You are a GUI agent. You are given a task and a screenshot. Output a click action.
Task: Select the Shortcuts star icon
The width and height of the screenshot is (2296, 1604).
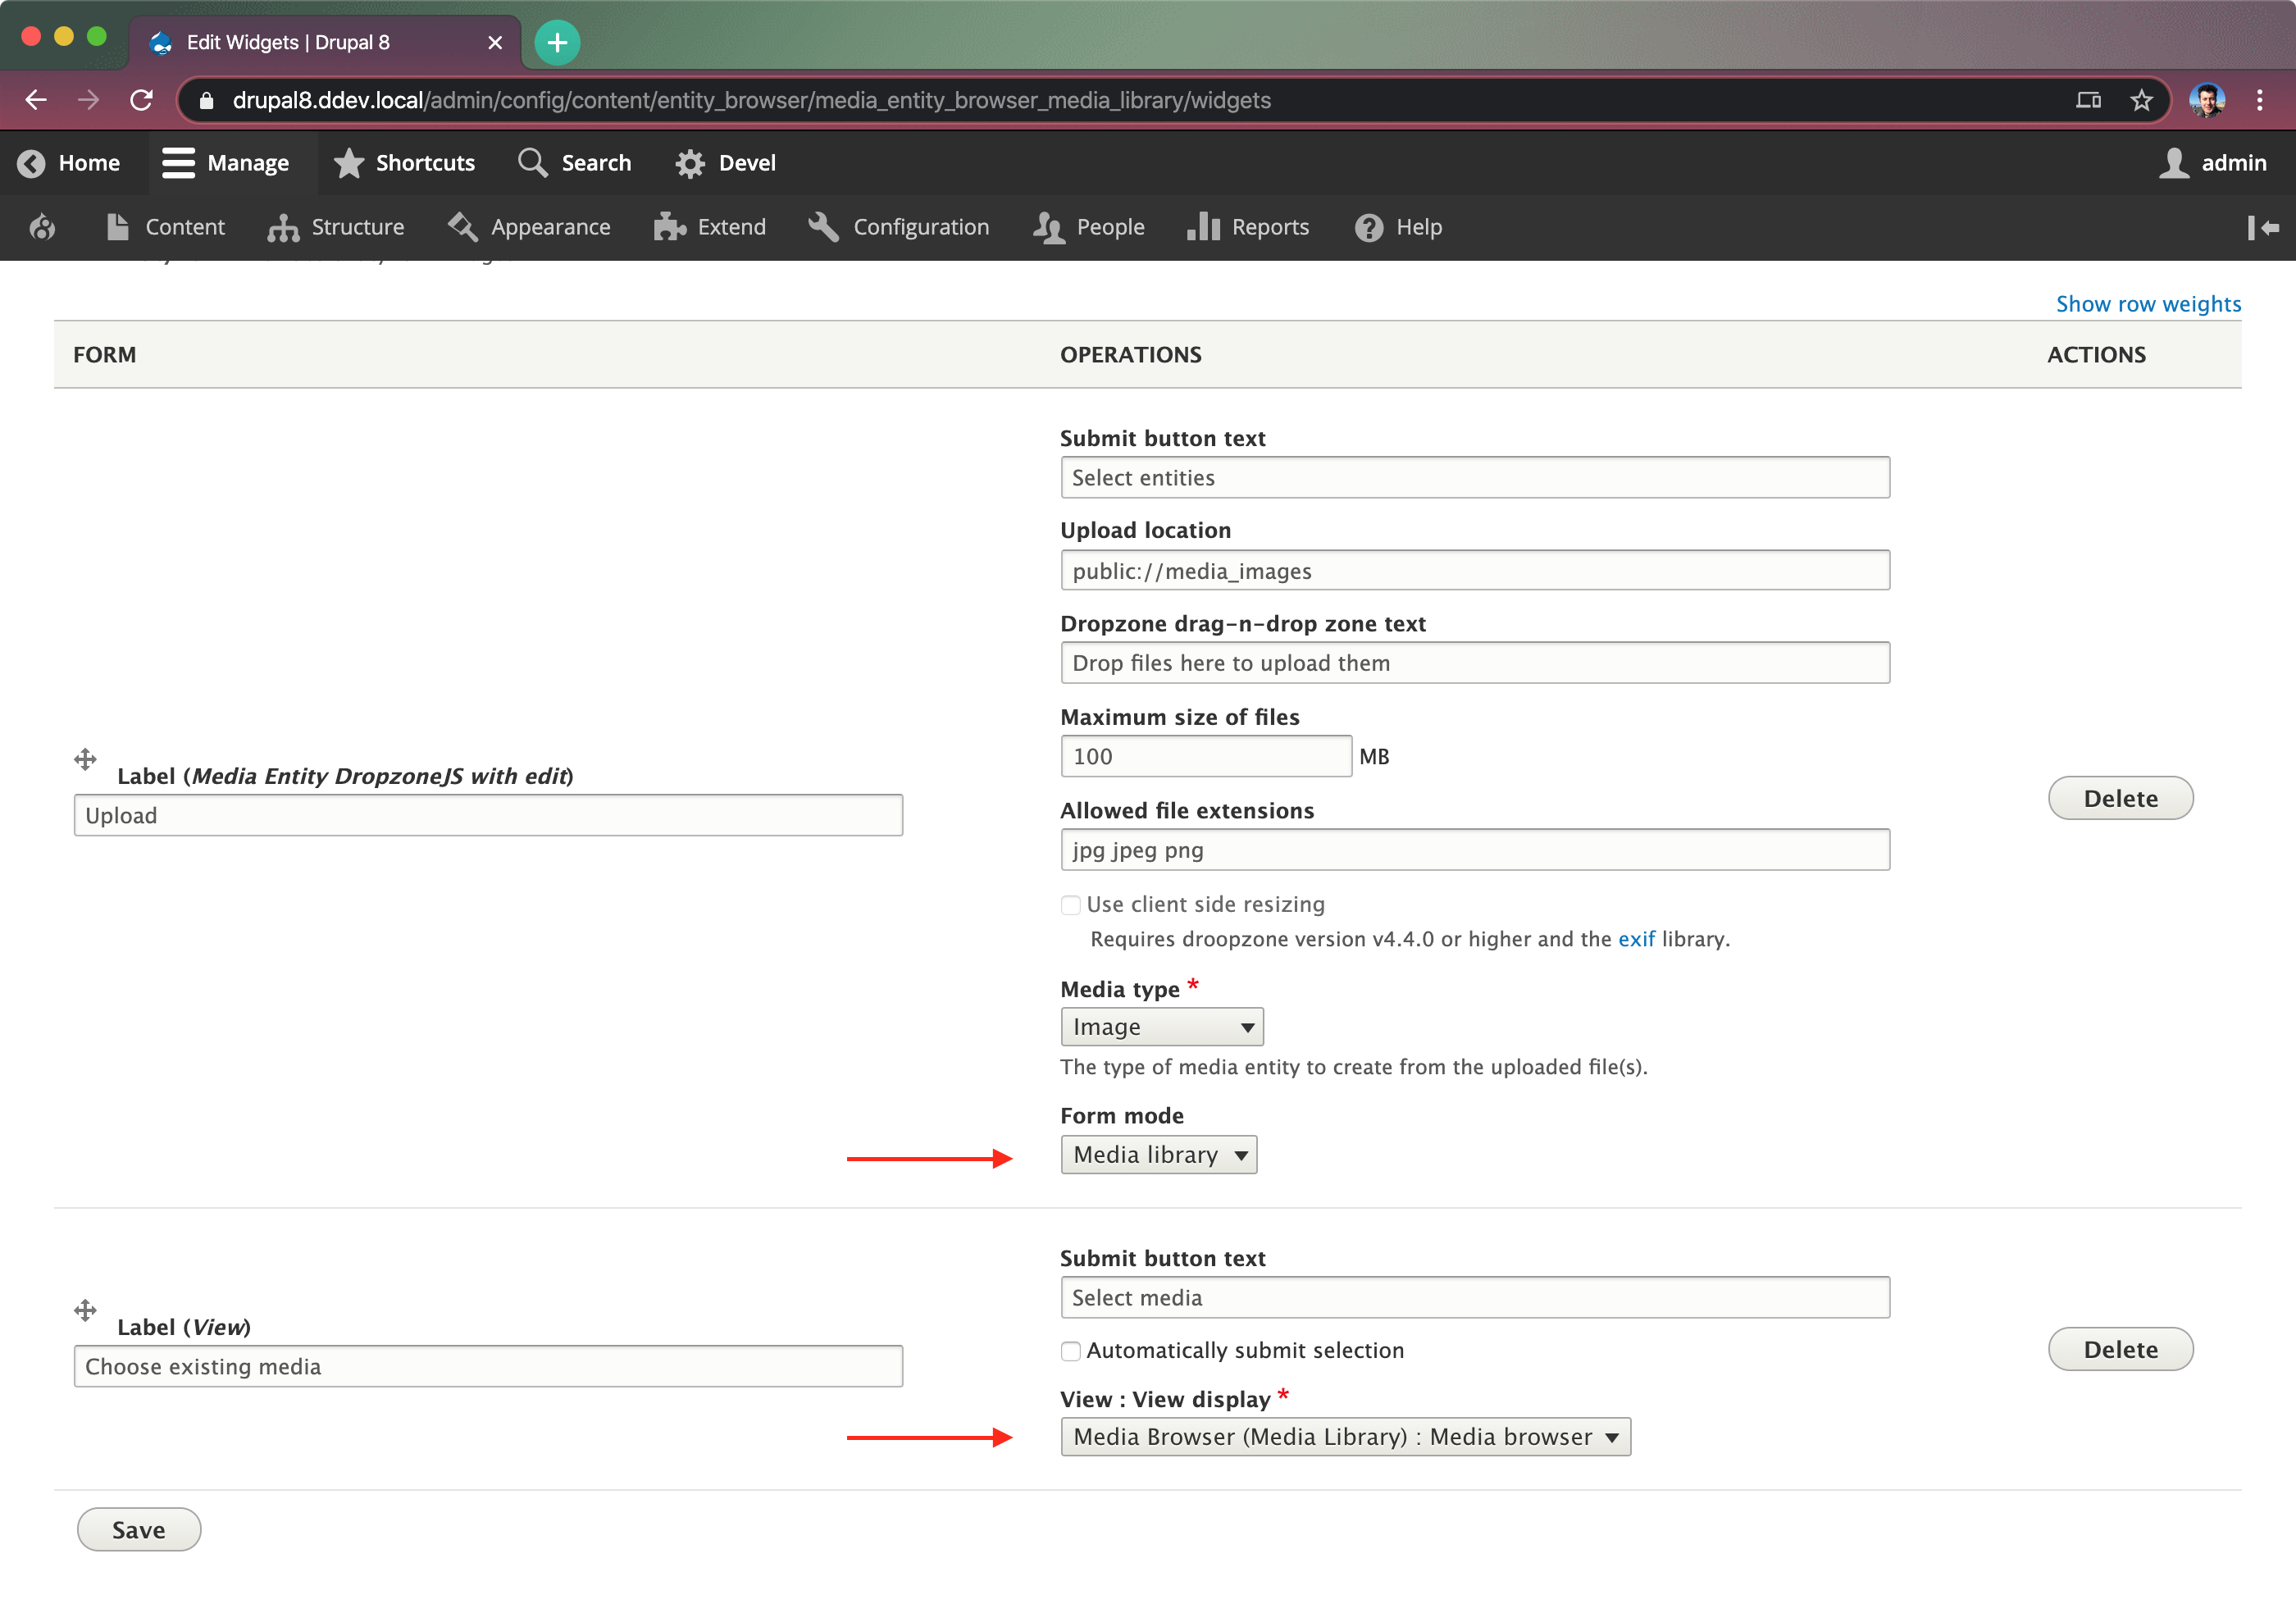pos(348,163)
